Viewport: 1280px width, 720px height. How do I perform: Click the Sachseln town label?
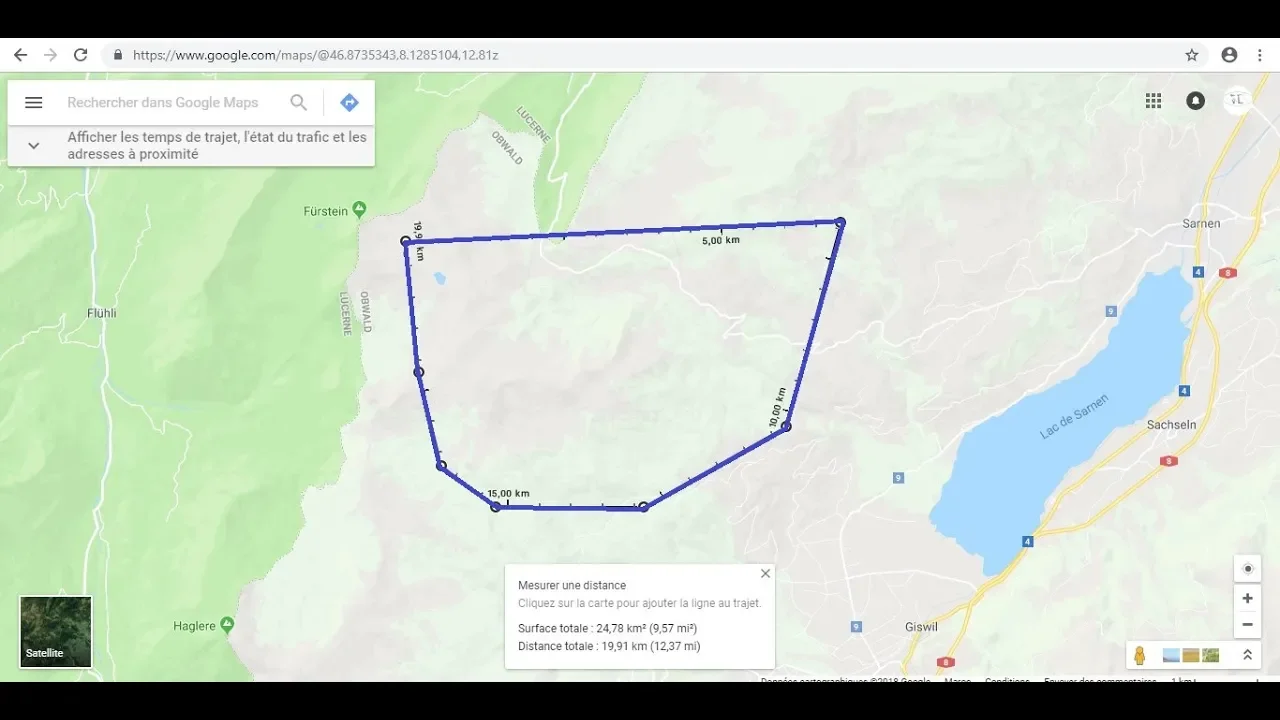[x=1172, y=425]
